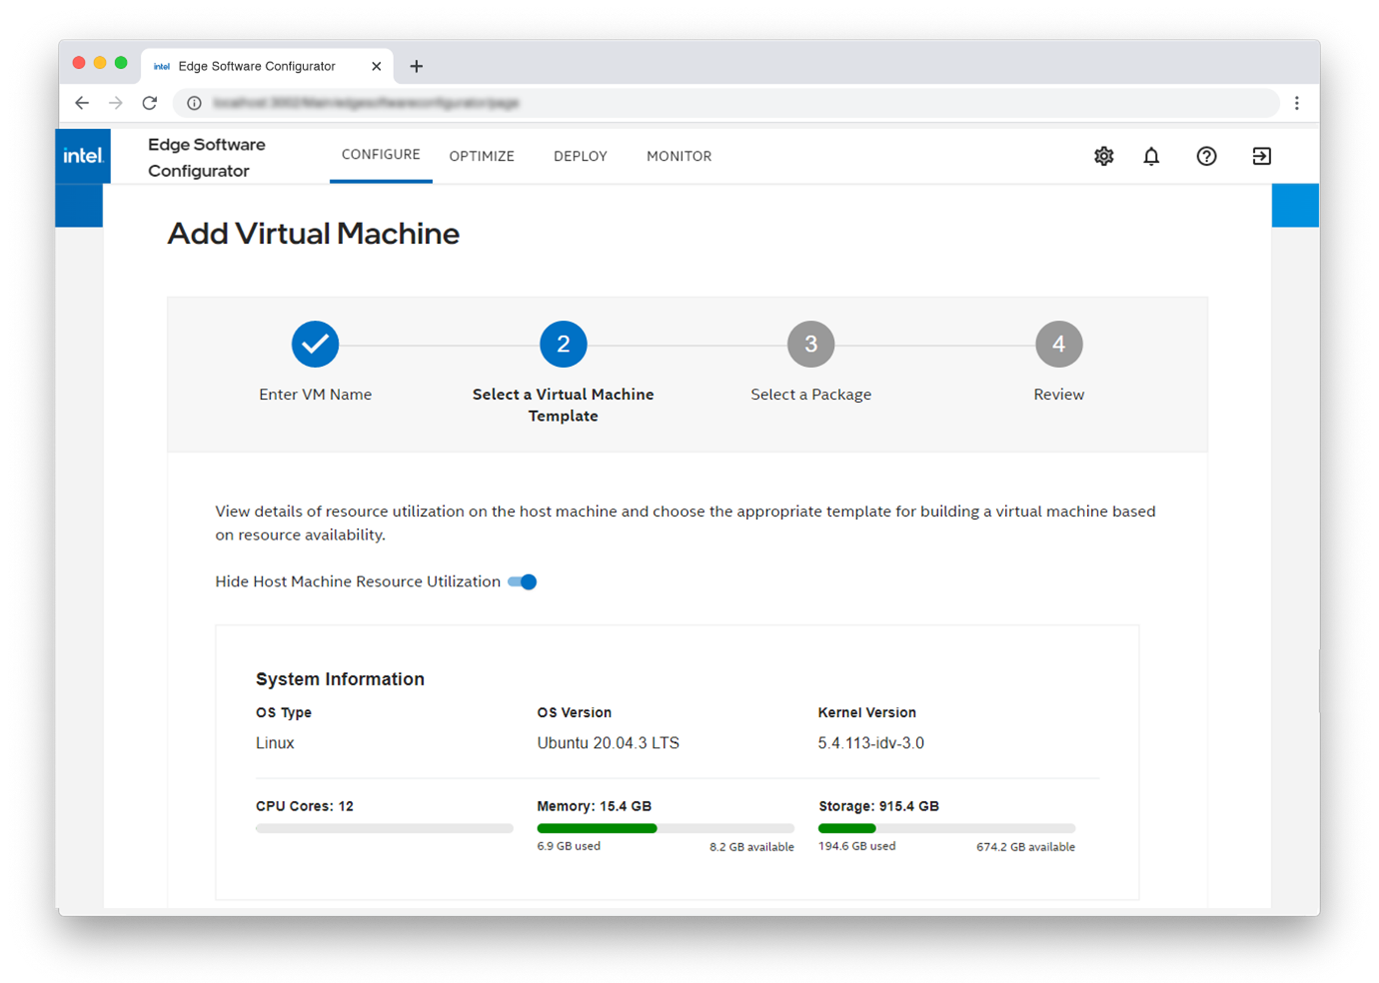Switch to the OPTIMIZE tab

[x=482, y=156]
